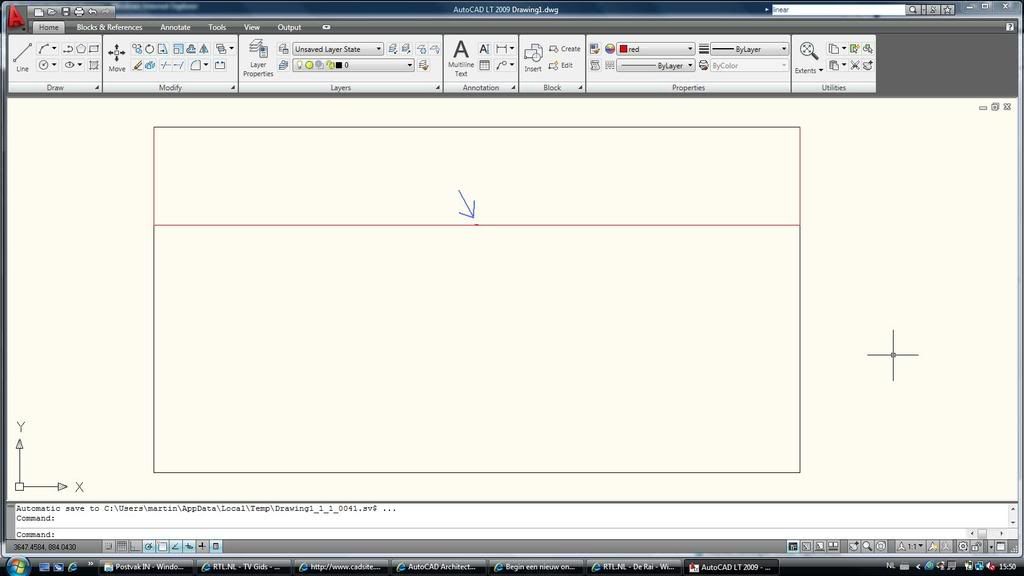Image resolution: width=1024 pixels, height=576 pixels.
Task: Select the single-line text icon
Action: [484, 49]
